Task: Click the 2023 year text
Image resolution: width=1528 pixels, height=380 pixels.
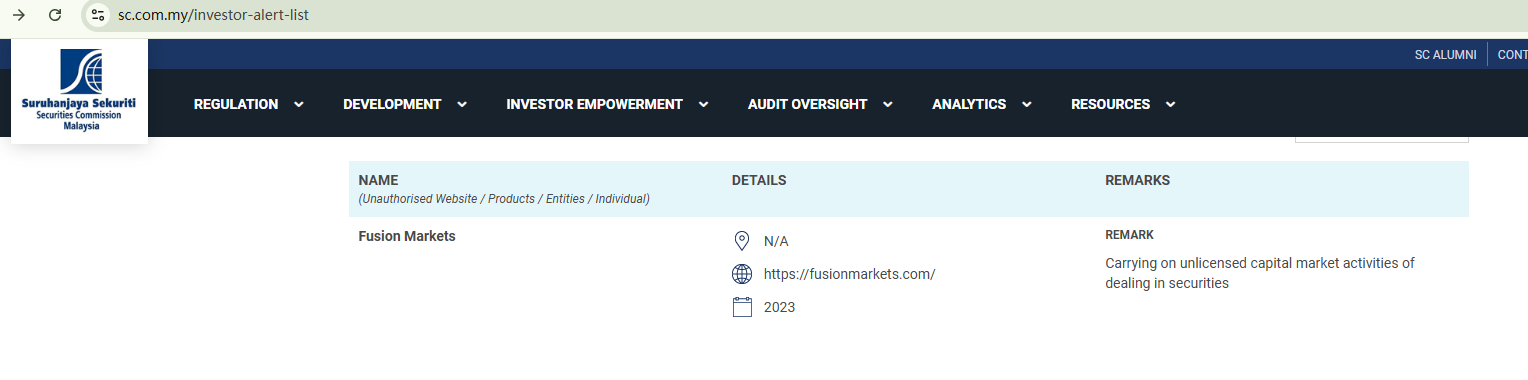Action: (779, 307)
